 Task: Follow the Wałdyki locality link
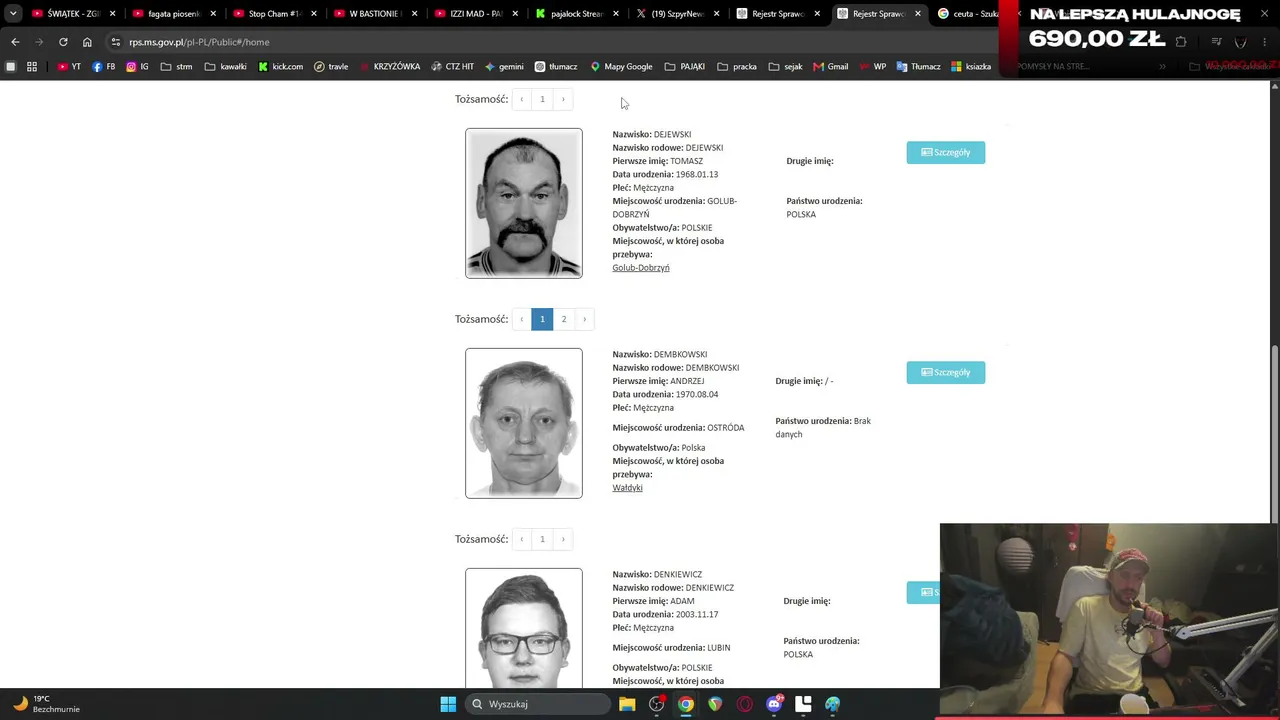click(x=627, y=488)
